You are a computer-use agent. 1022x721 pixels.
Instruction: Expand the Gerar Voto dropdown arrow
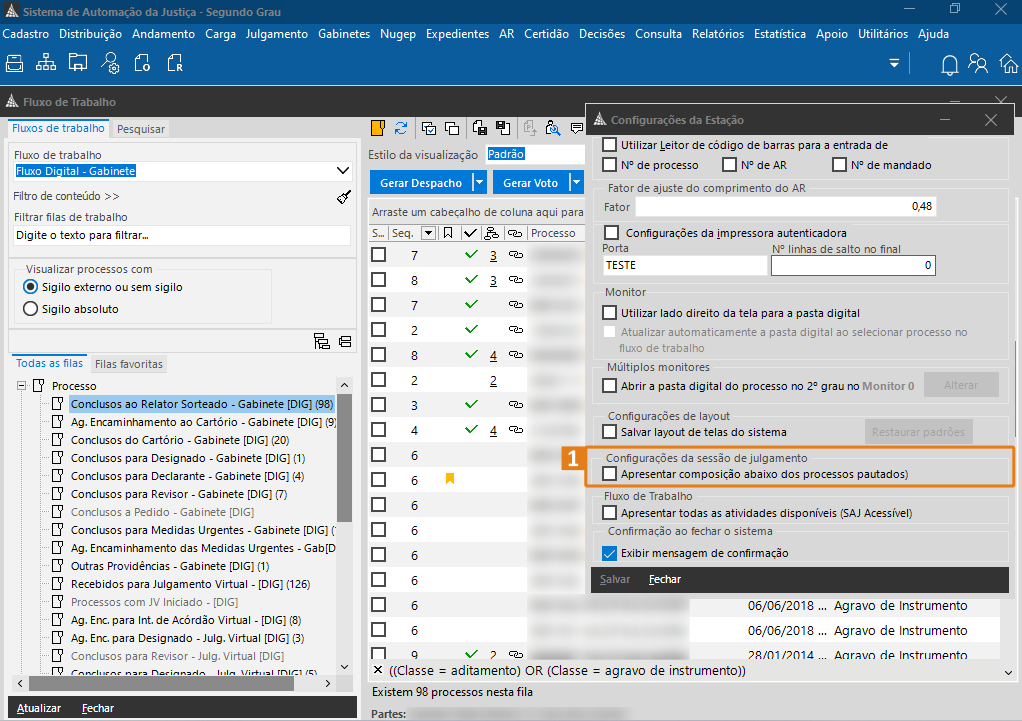tap(576, 183)
